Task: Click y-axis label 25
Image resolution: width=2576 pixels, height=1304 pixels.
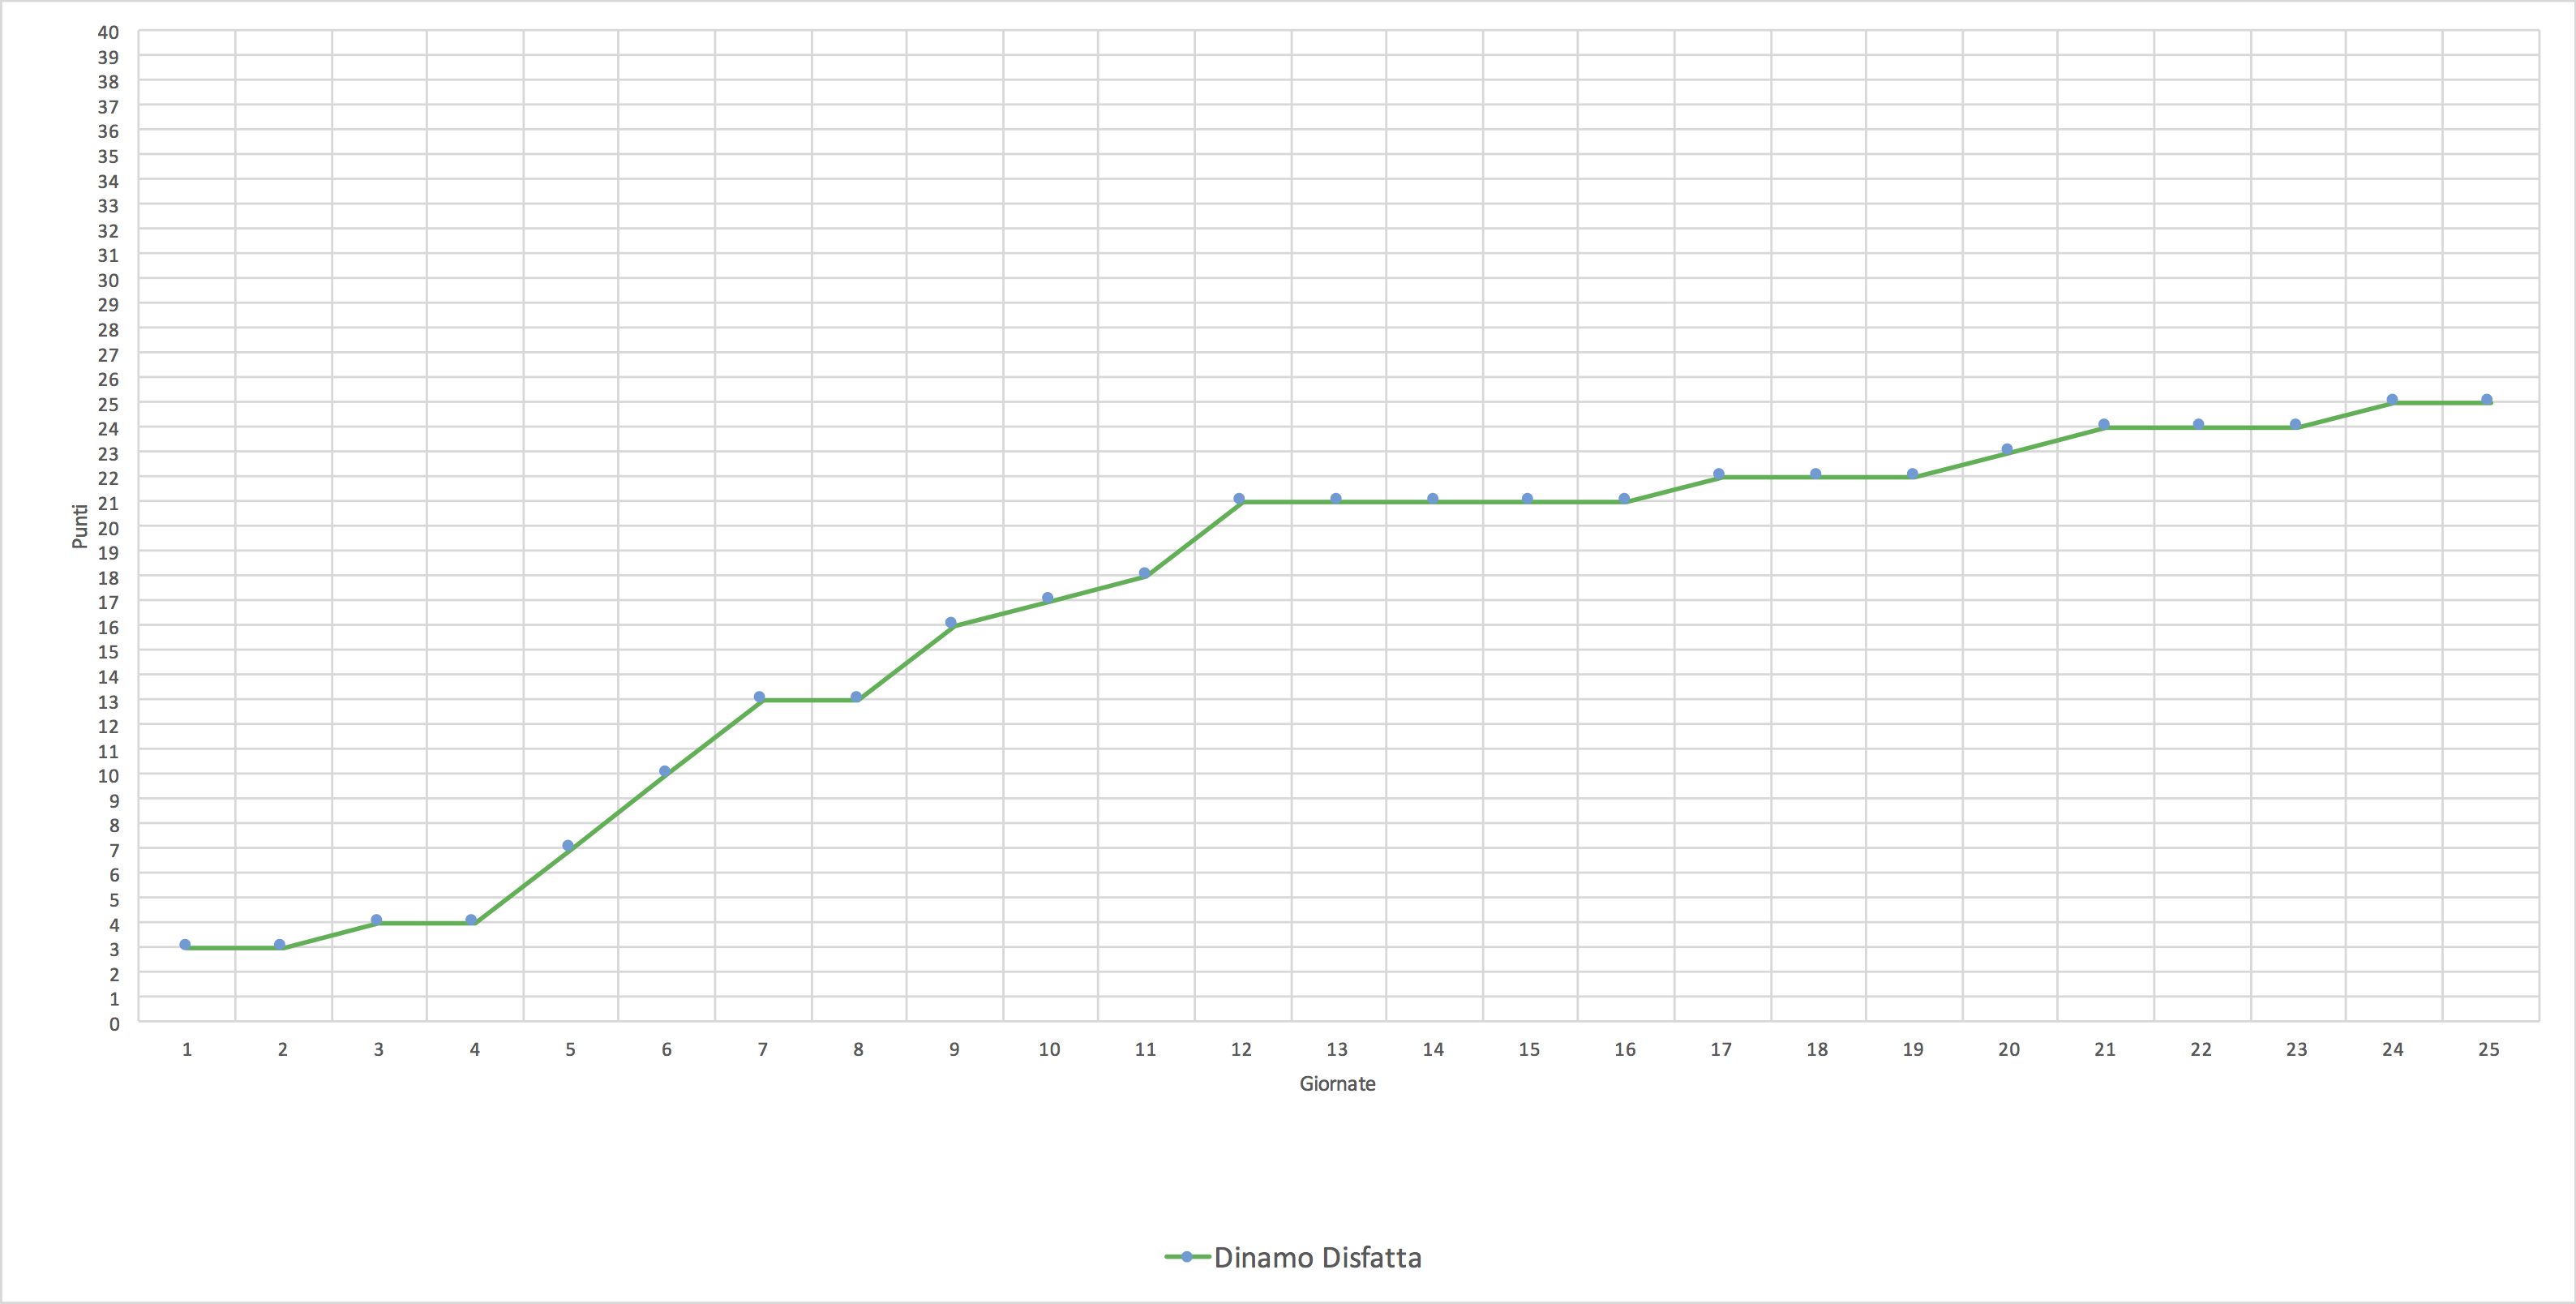Action: (x=108, y=404)
